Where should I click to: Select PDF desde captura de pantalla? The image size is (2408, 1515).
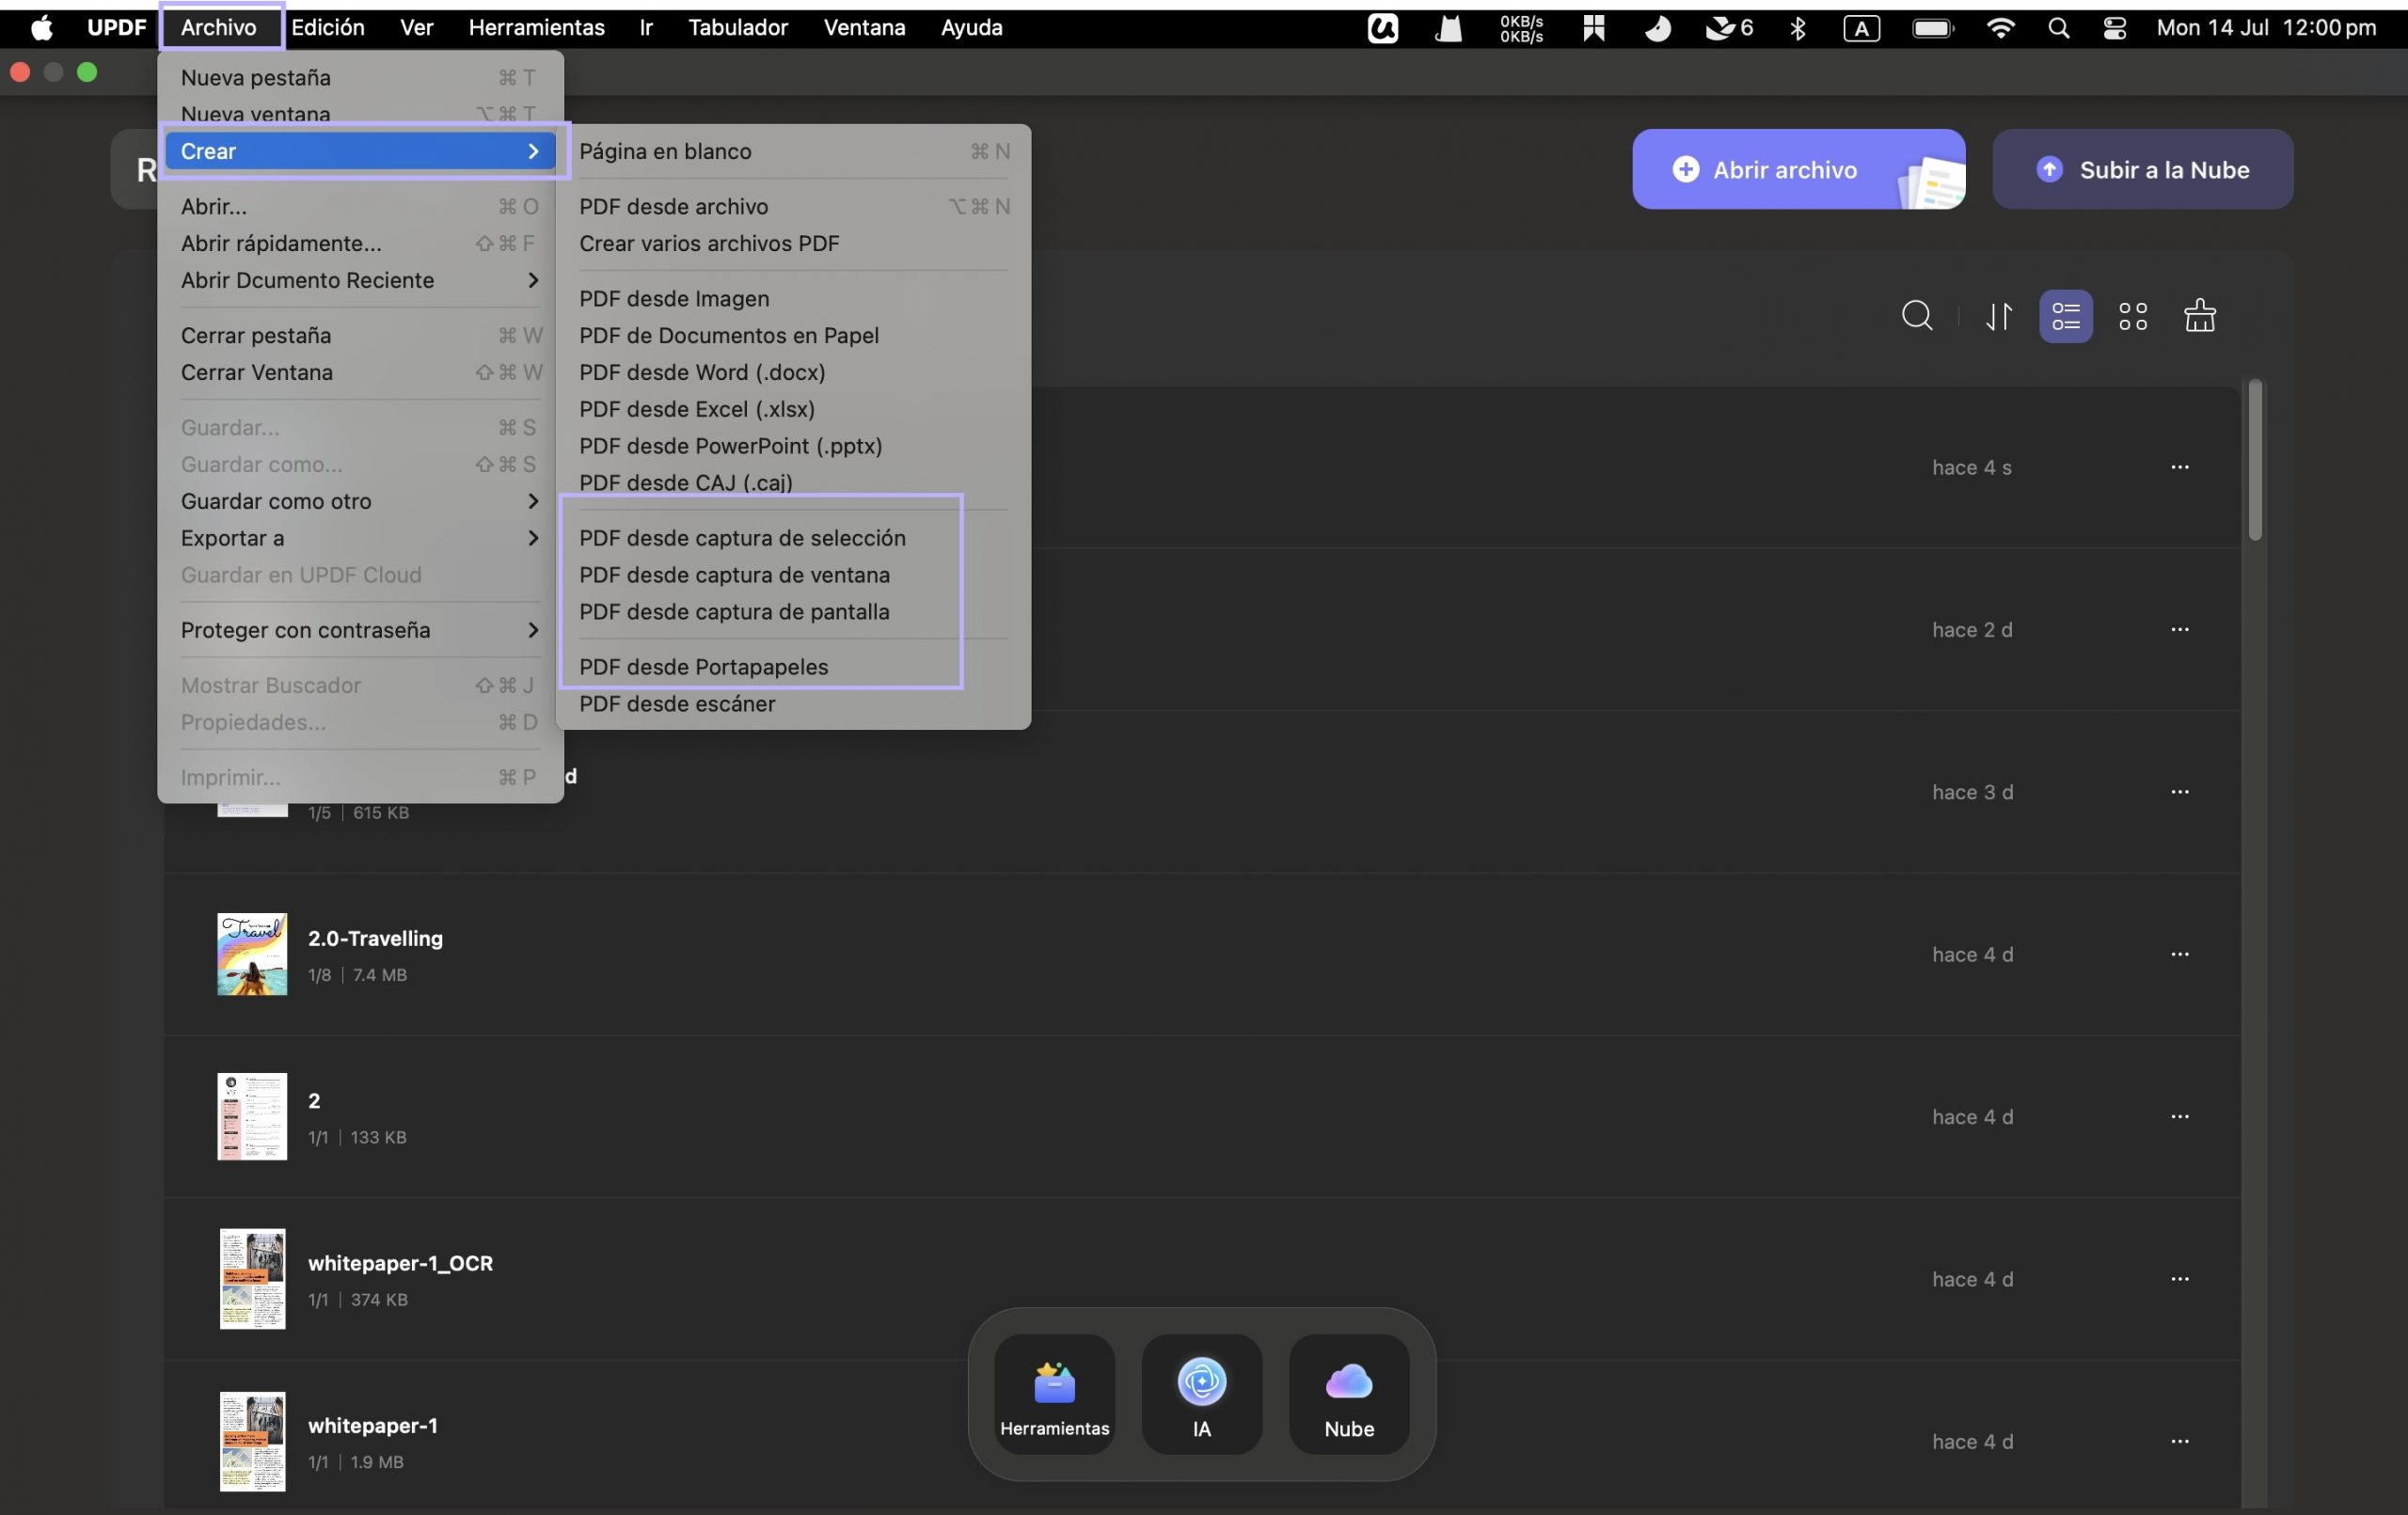[734, 611]
